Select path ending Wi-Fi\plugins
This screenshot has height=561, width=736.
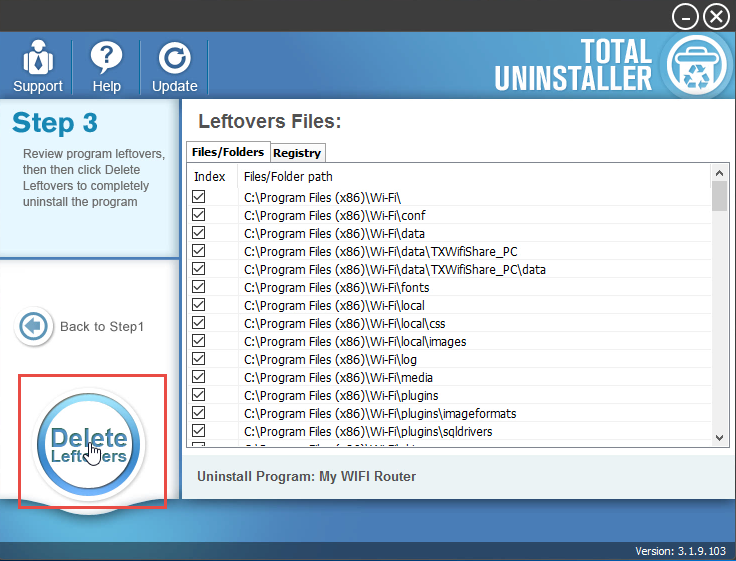(341, 395)
